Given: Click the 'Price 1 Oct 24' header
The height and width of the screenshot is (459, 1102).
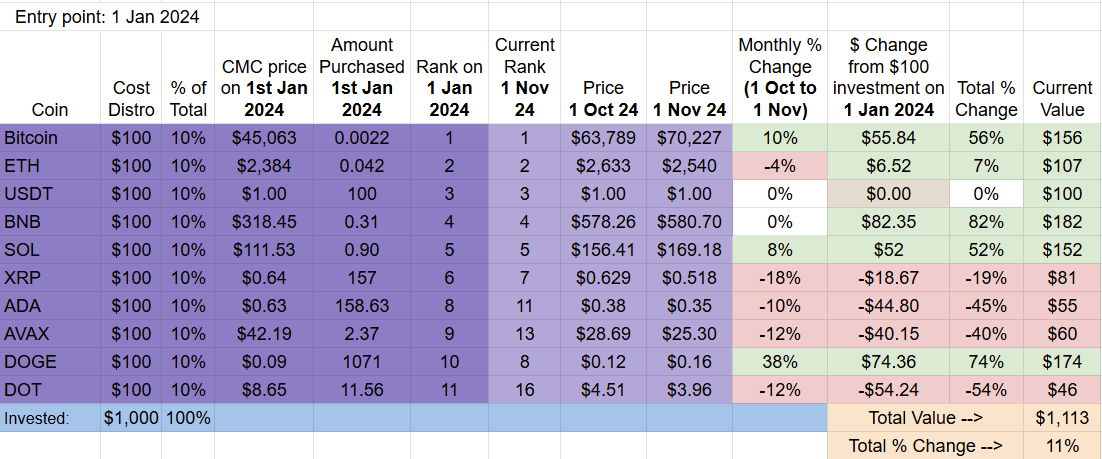Looking at the screenshot, I should click(x=603, y=77).
